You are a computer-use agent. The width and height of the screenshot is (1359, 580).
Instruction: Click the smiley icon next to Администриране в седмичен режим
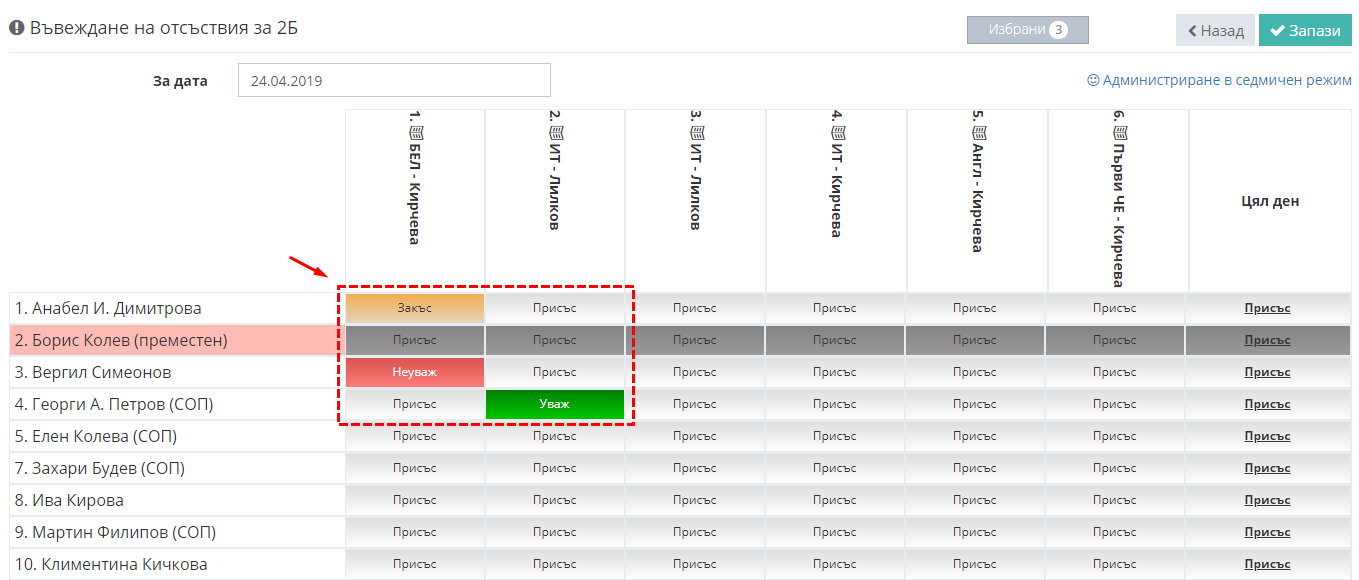click(x=1093, y=80)
